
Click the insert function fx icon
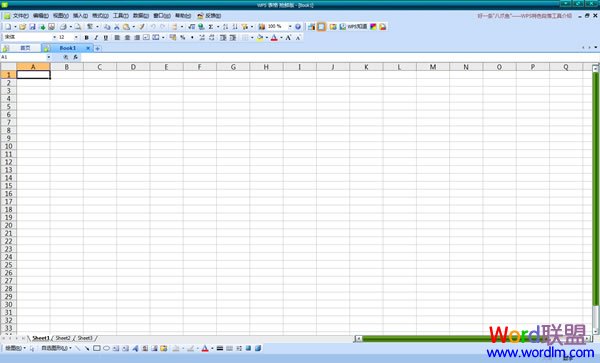pos(75,57)
